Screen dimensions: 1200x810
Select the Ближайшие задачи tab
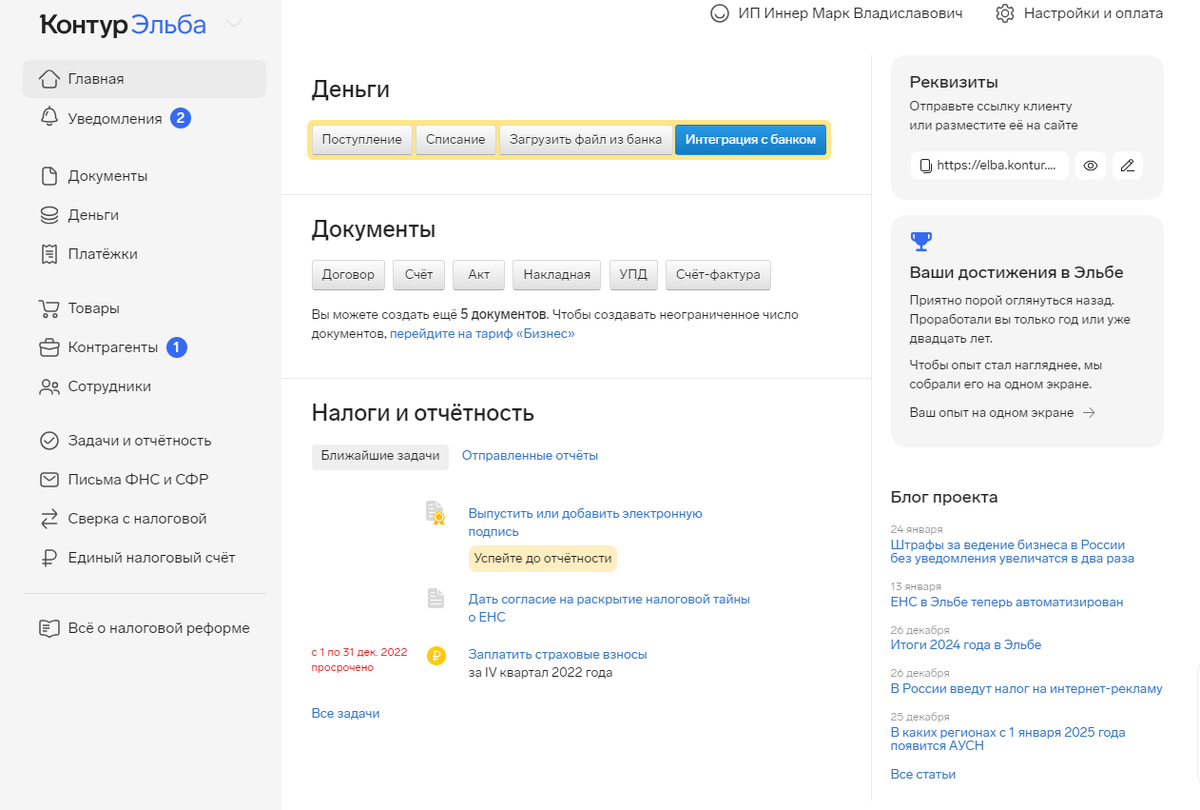[380, 456]
